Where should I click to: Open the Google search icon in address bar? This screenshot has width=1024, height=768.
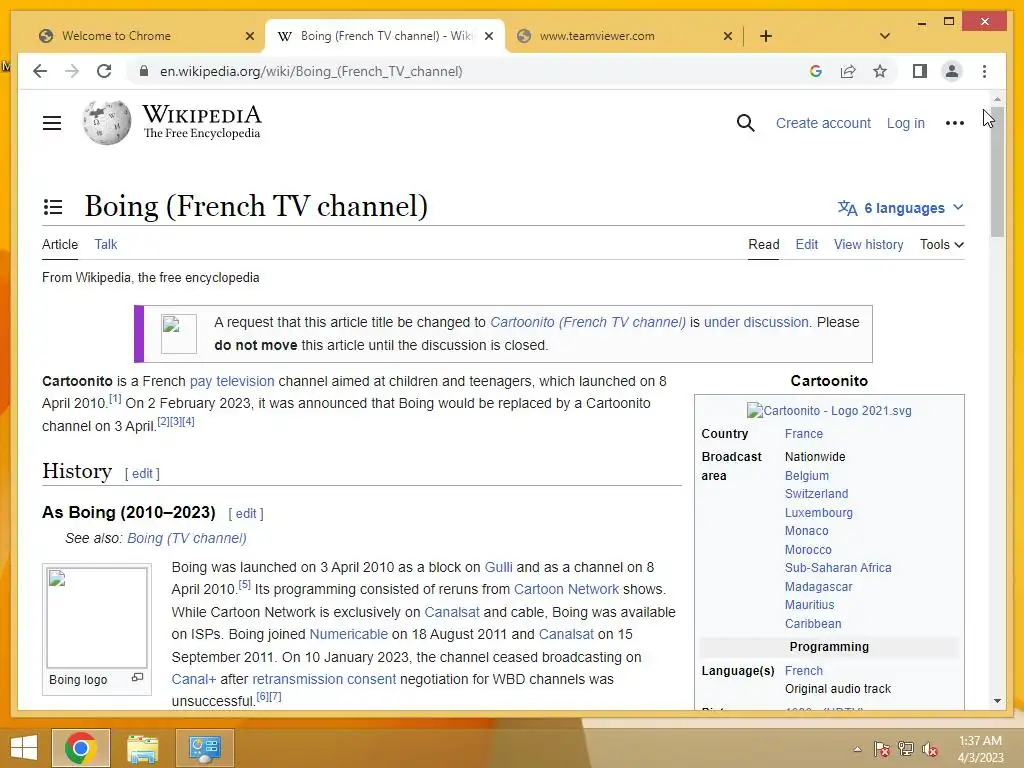tap(816, 71)
